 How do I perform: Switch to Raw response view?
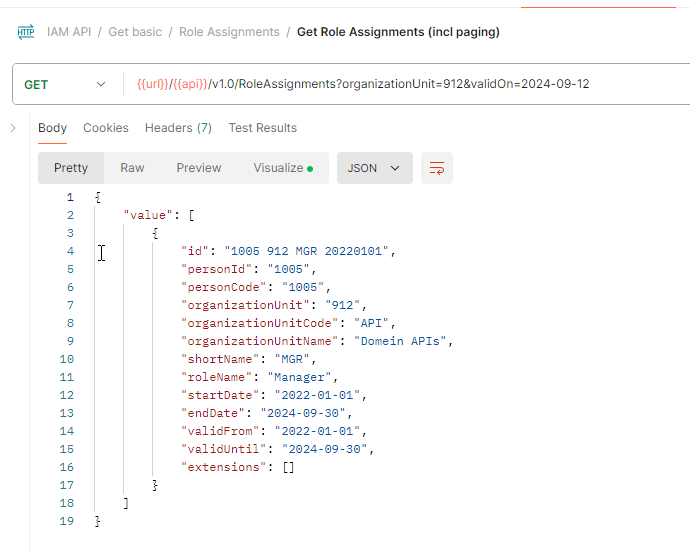tap(132, 168)
